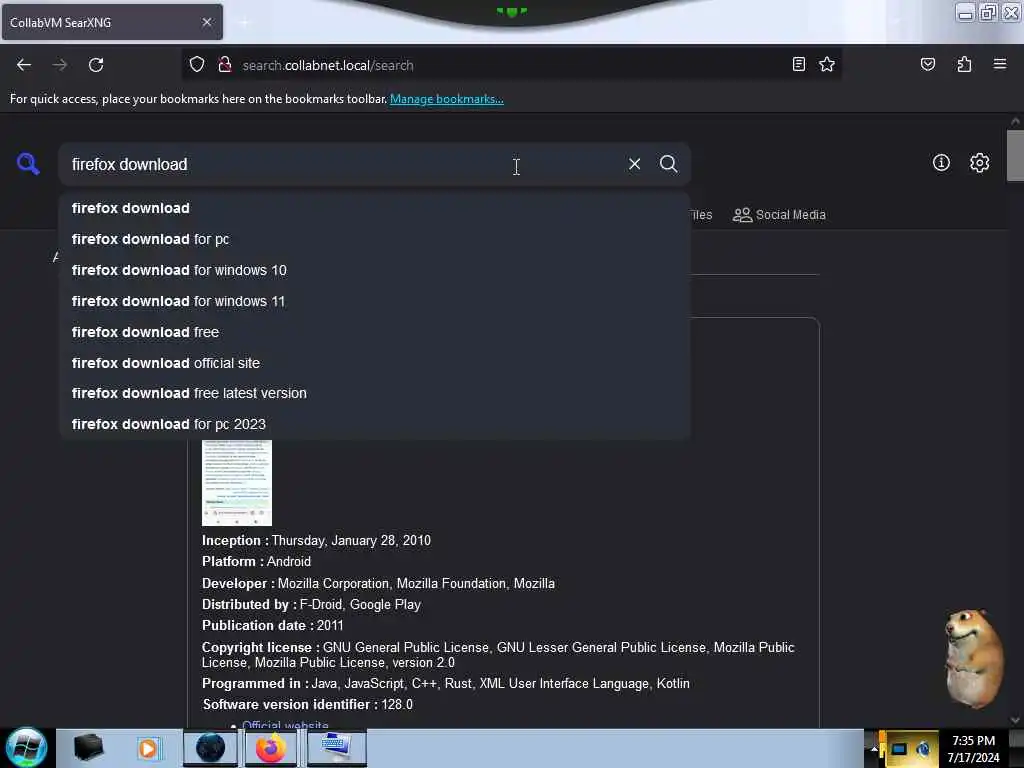Open the Extensions puzzle icon
This screenshot has width=1024, height=768.
[x=964, y=64]
